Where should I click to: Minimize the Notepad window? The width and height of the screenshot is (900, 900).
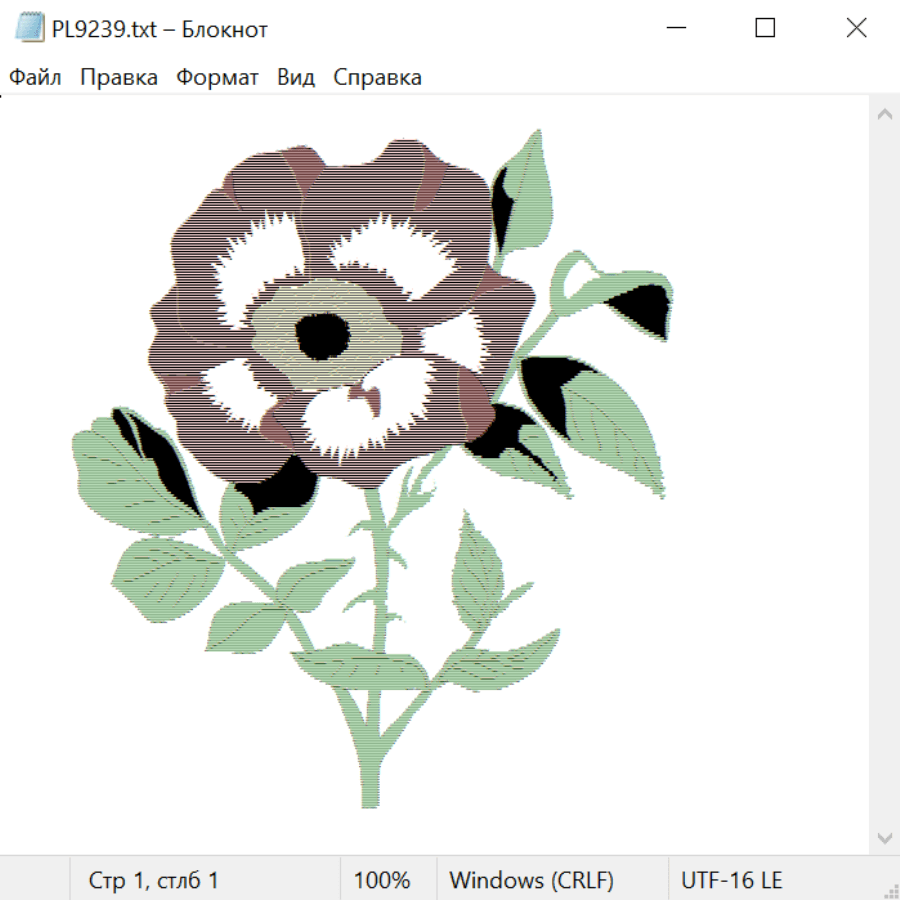(673, 29)
